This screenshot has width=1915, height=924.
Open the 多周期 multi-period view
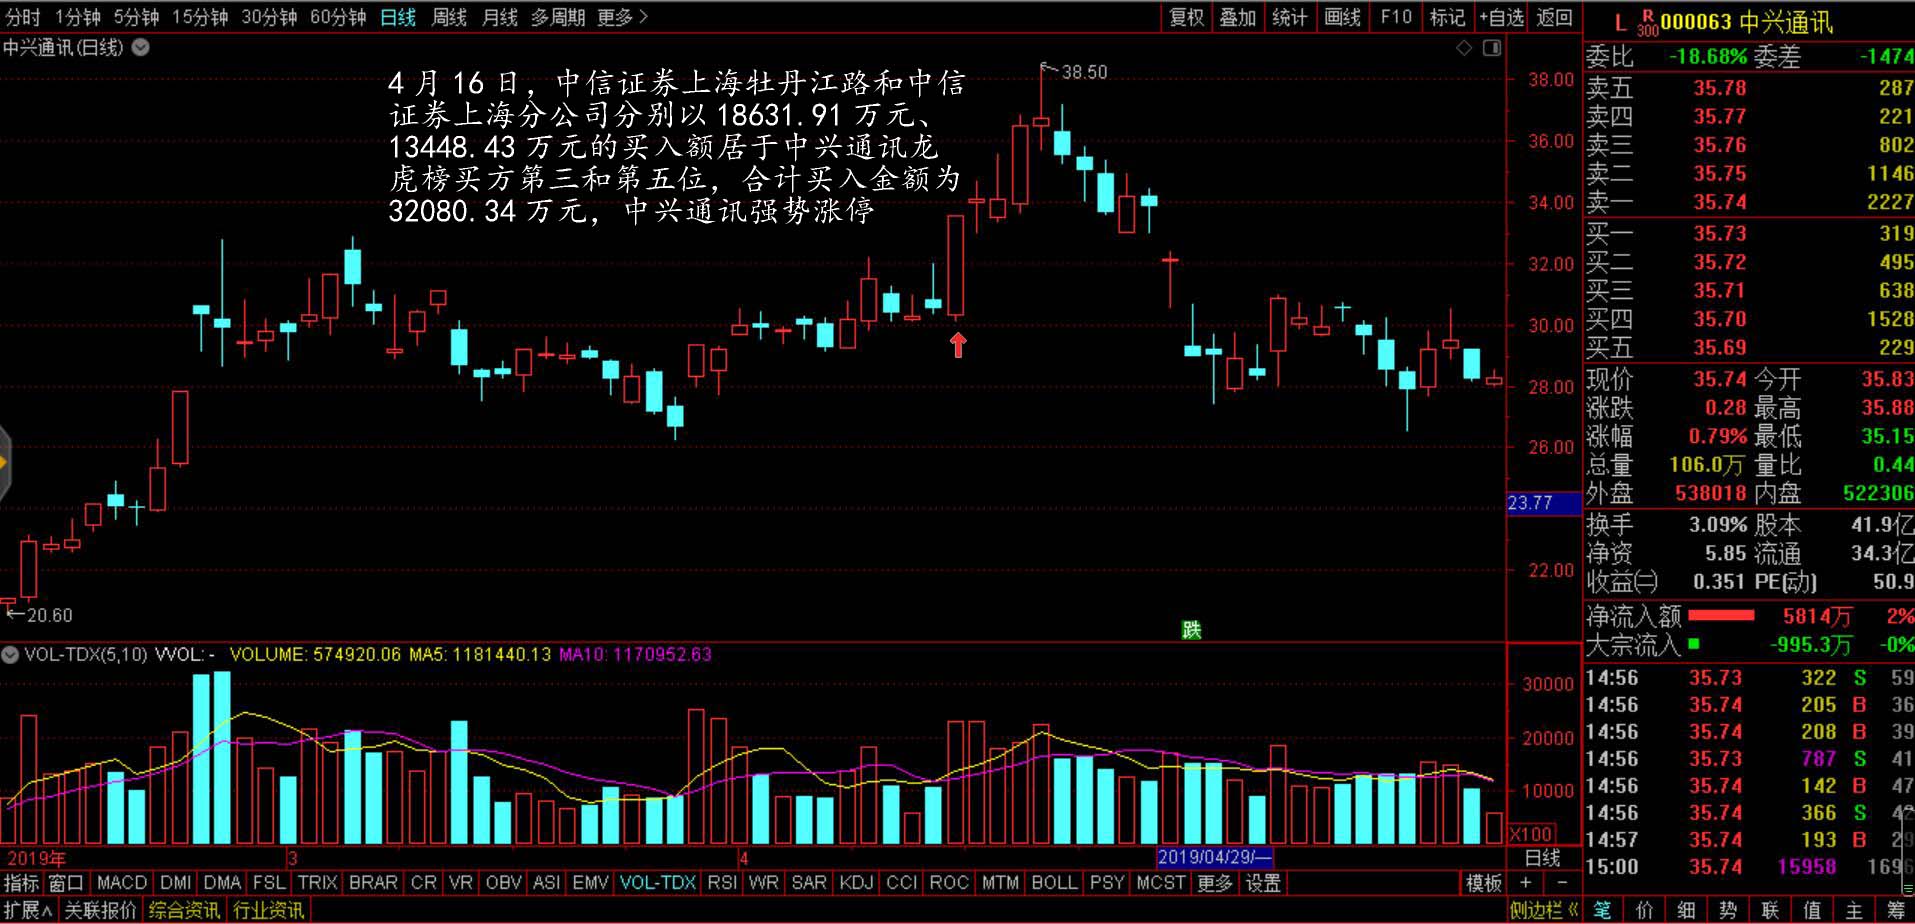click(x=558, y=17)
